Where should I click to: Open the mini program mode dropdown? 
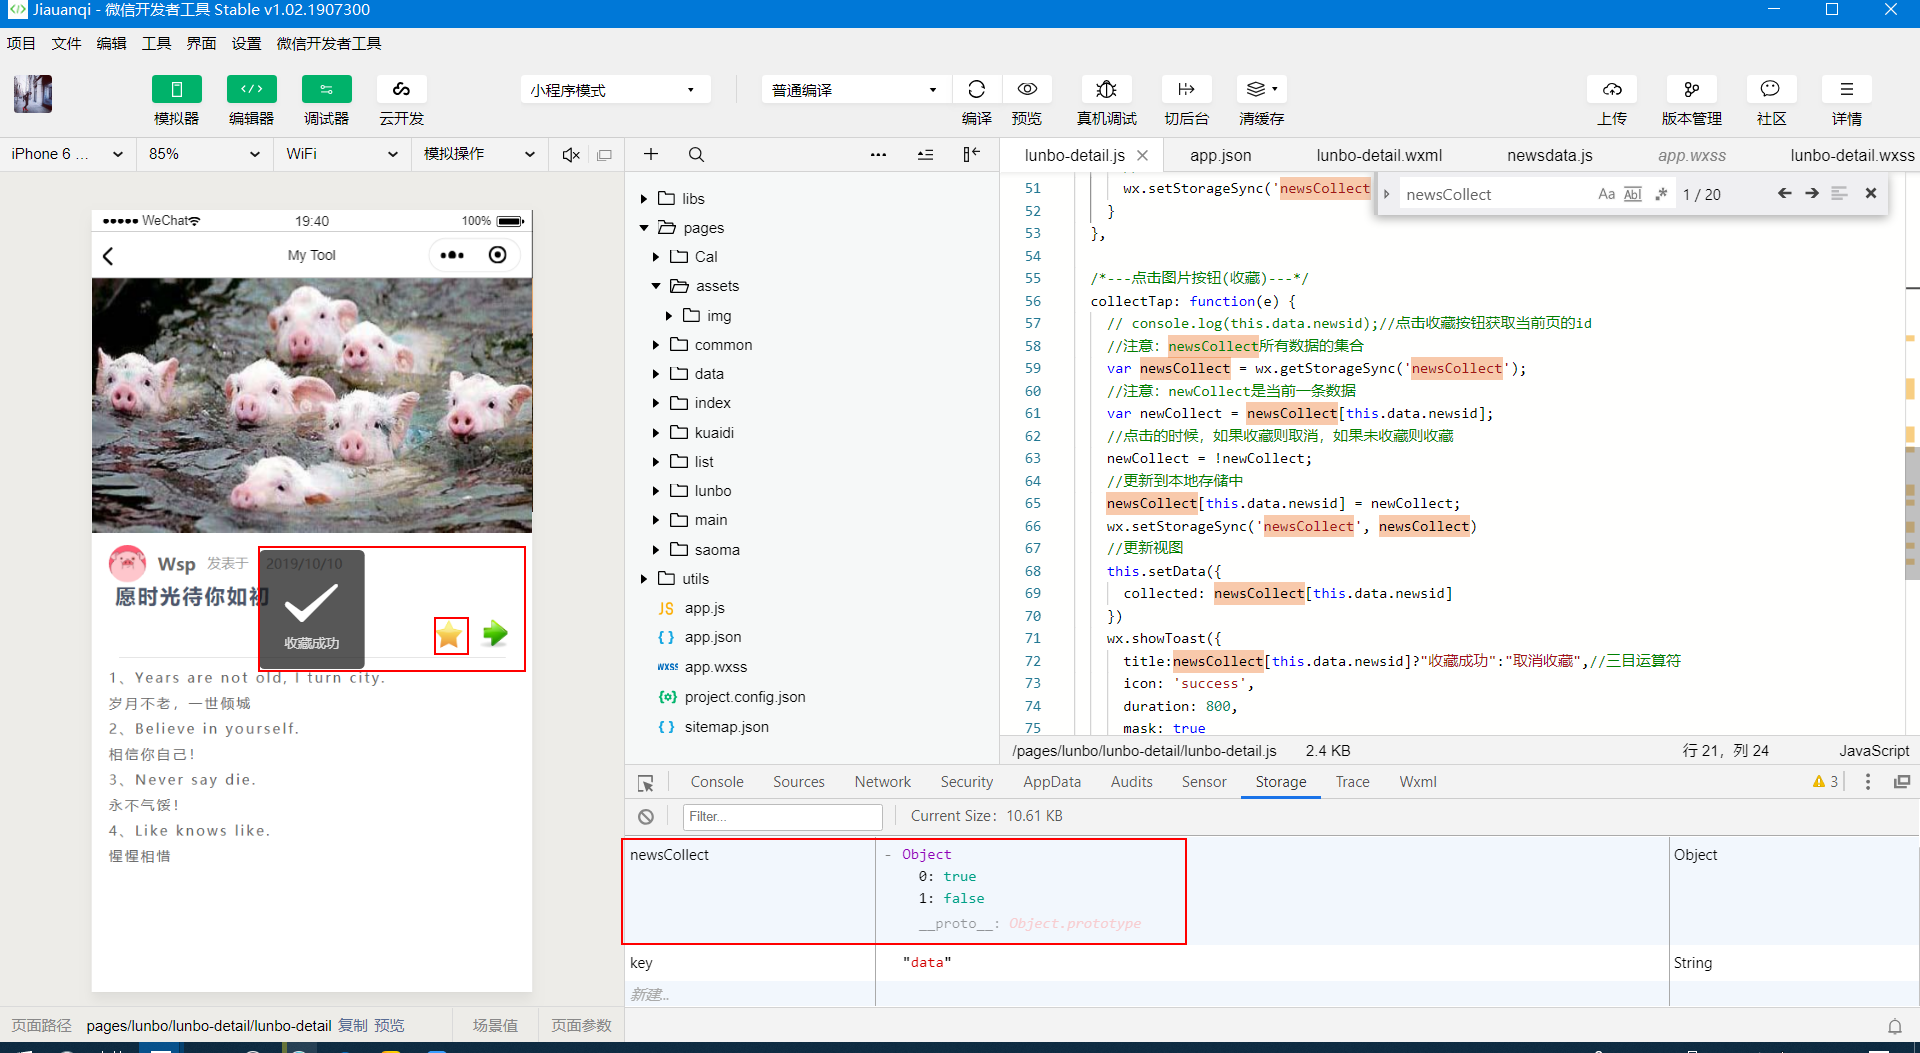[x=615, y=90]
